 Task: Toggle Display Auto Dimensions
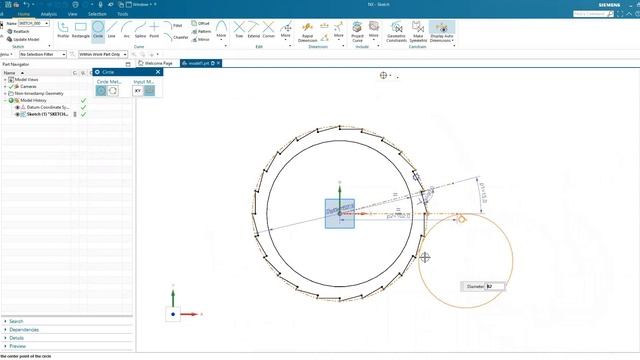click(442, 32)
